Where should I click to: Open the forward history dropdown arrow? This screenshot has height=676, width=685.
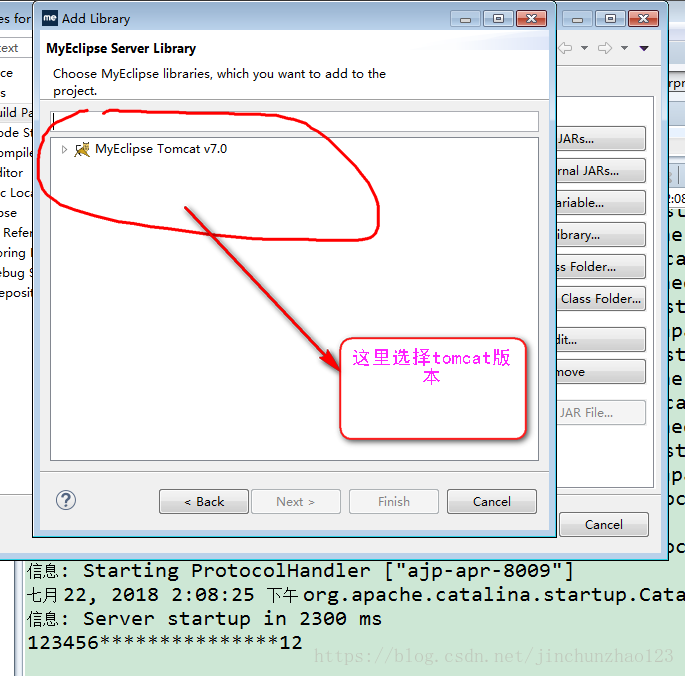(x=625, y=48)
